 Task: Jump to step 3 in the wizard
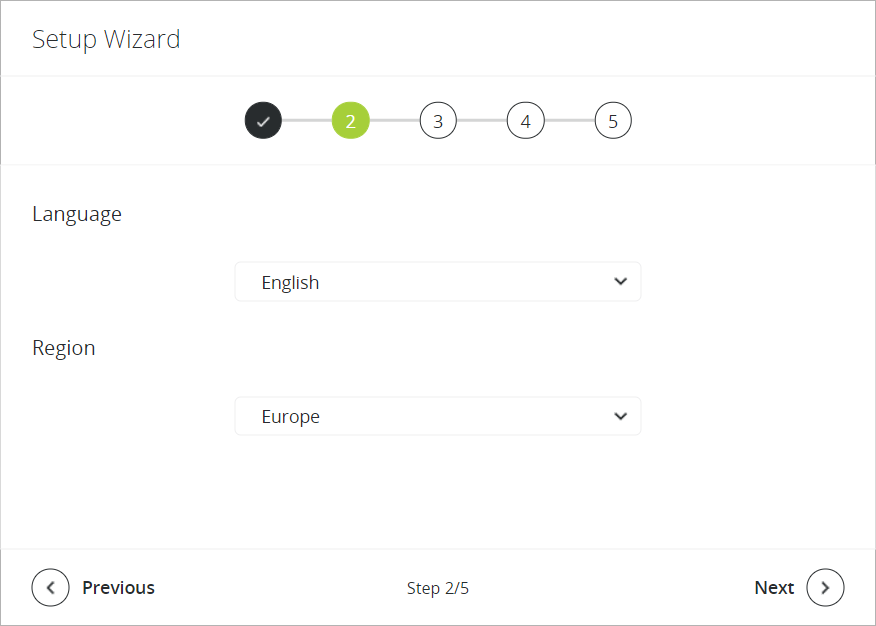438,121
